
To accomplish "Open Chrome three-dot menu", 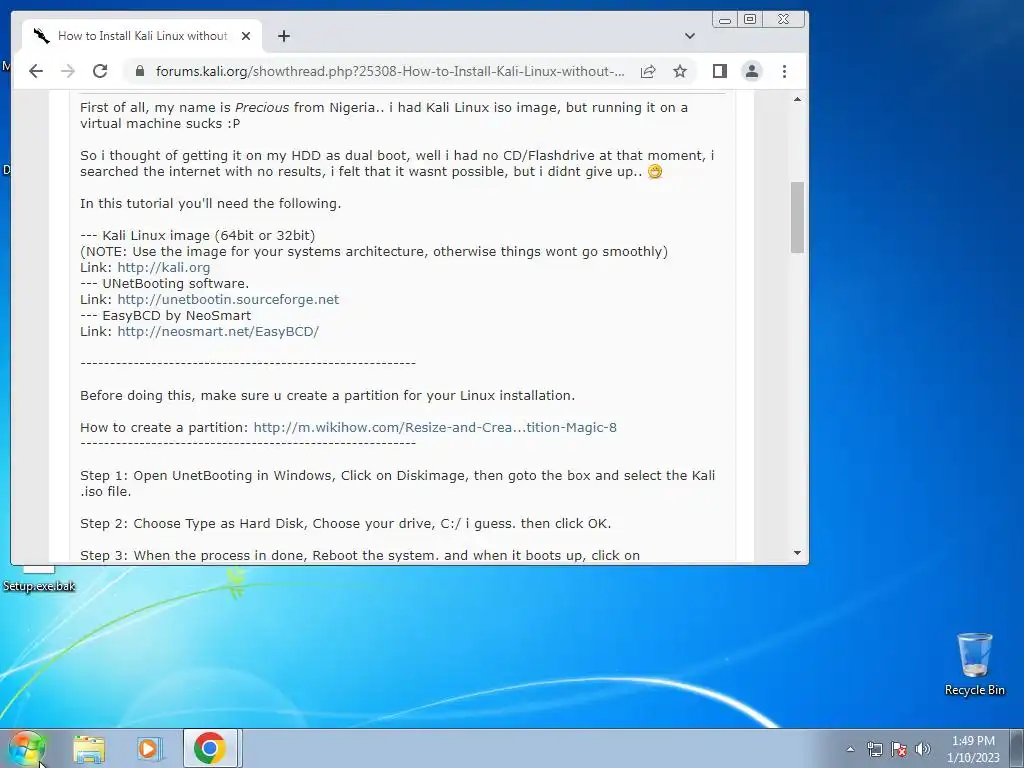I will tap(784, 71).
